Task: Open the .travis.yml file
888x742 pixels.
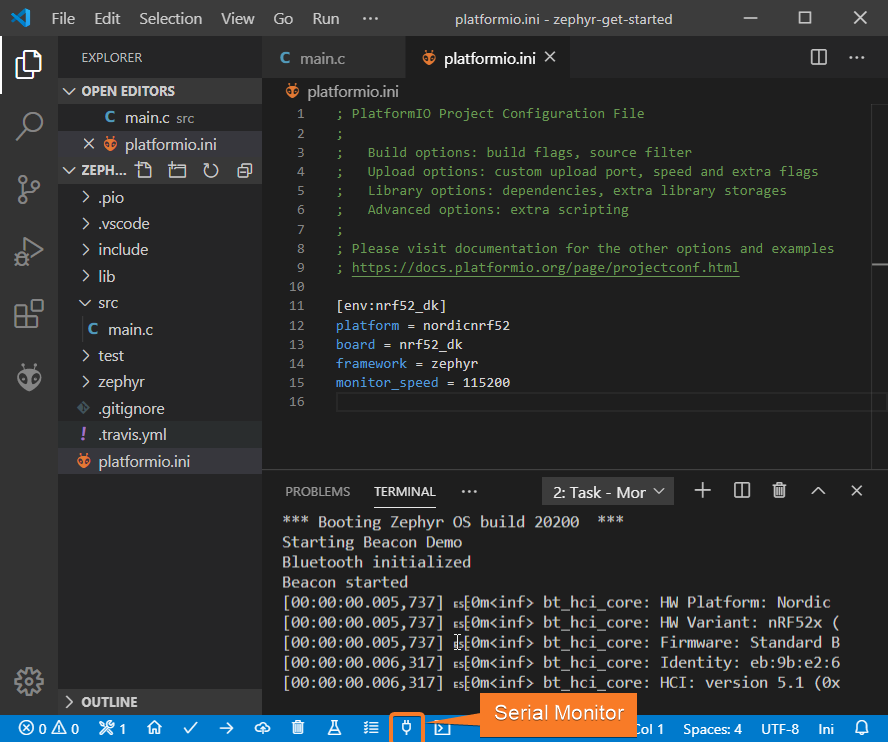Action: pos(159,434)
